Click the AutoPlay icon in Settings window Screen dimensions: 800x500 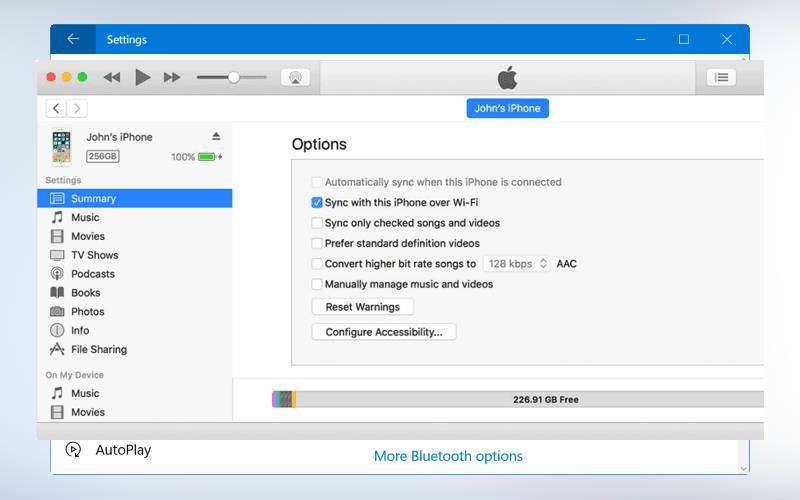point(73,449)
